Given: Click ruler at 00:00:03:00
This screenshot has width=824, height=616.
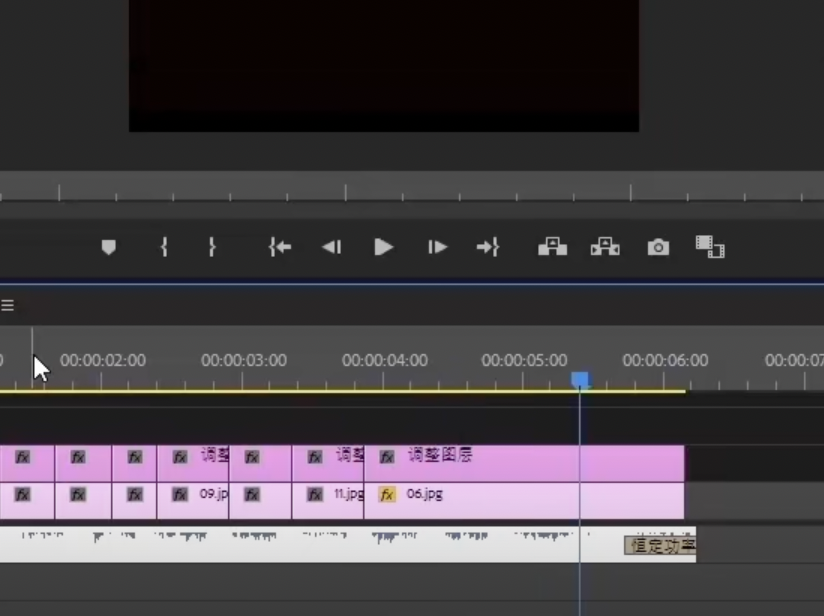Looking at the screenshot, I should 244,360.
